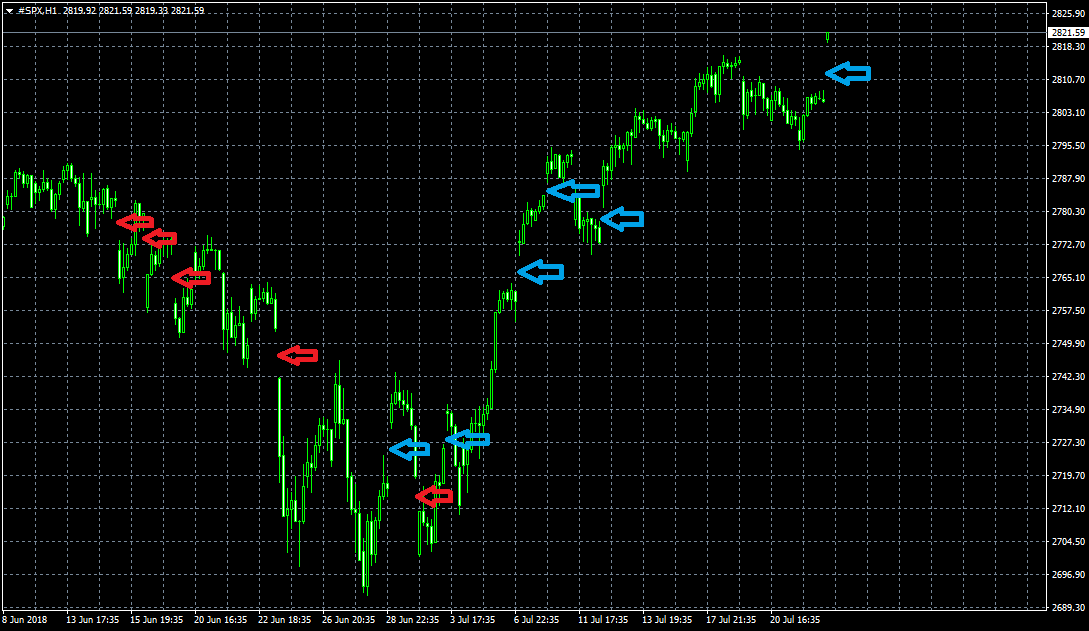This screenshot has height=631, width=1089.
Task: Click the 8 Jun 2018 date label
Action: pos(25,619)
